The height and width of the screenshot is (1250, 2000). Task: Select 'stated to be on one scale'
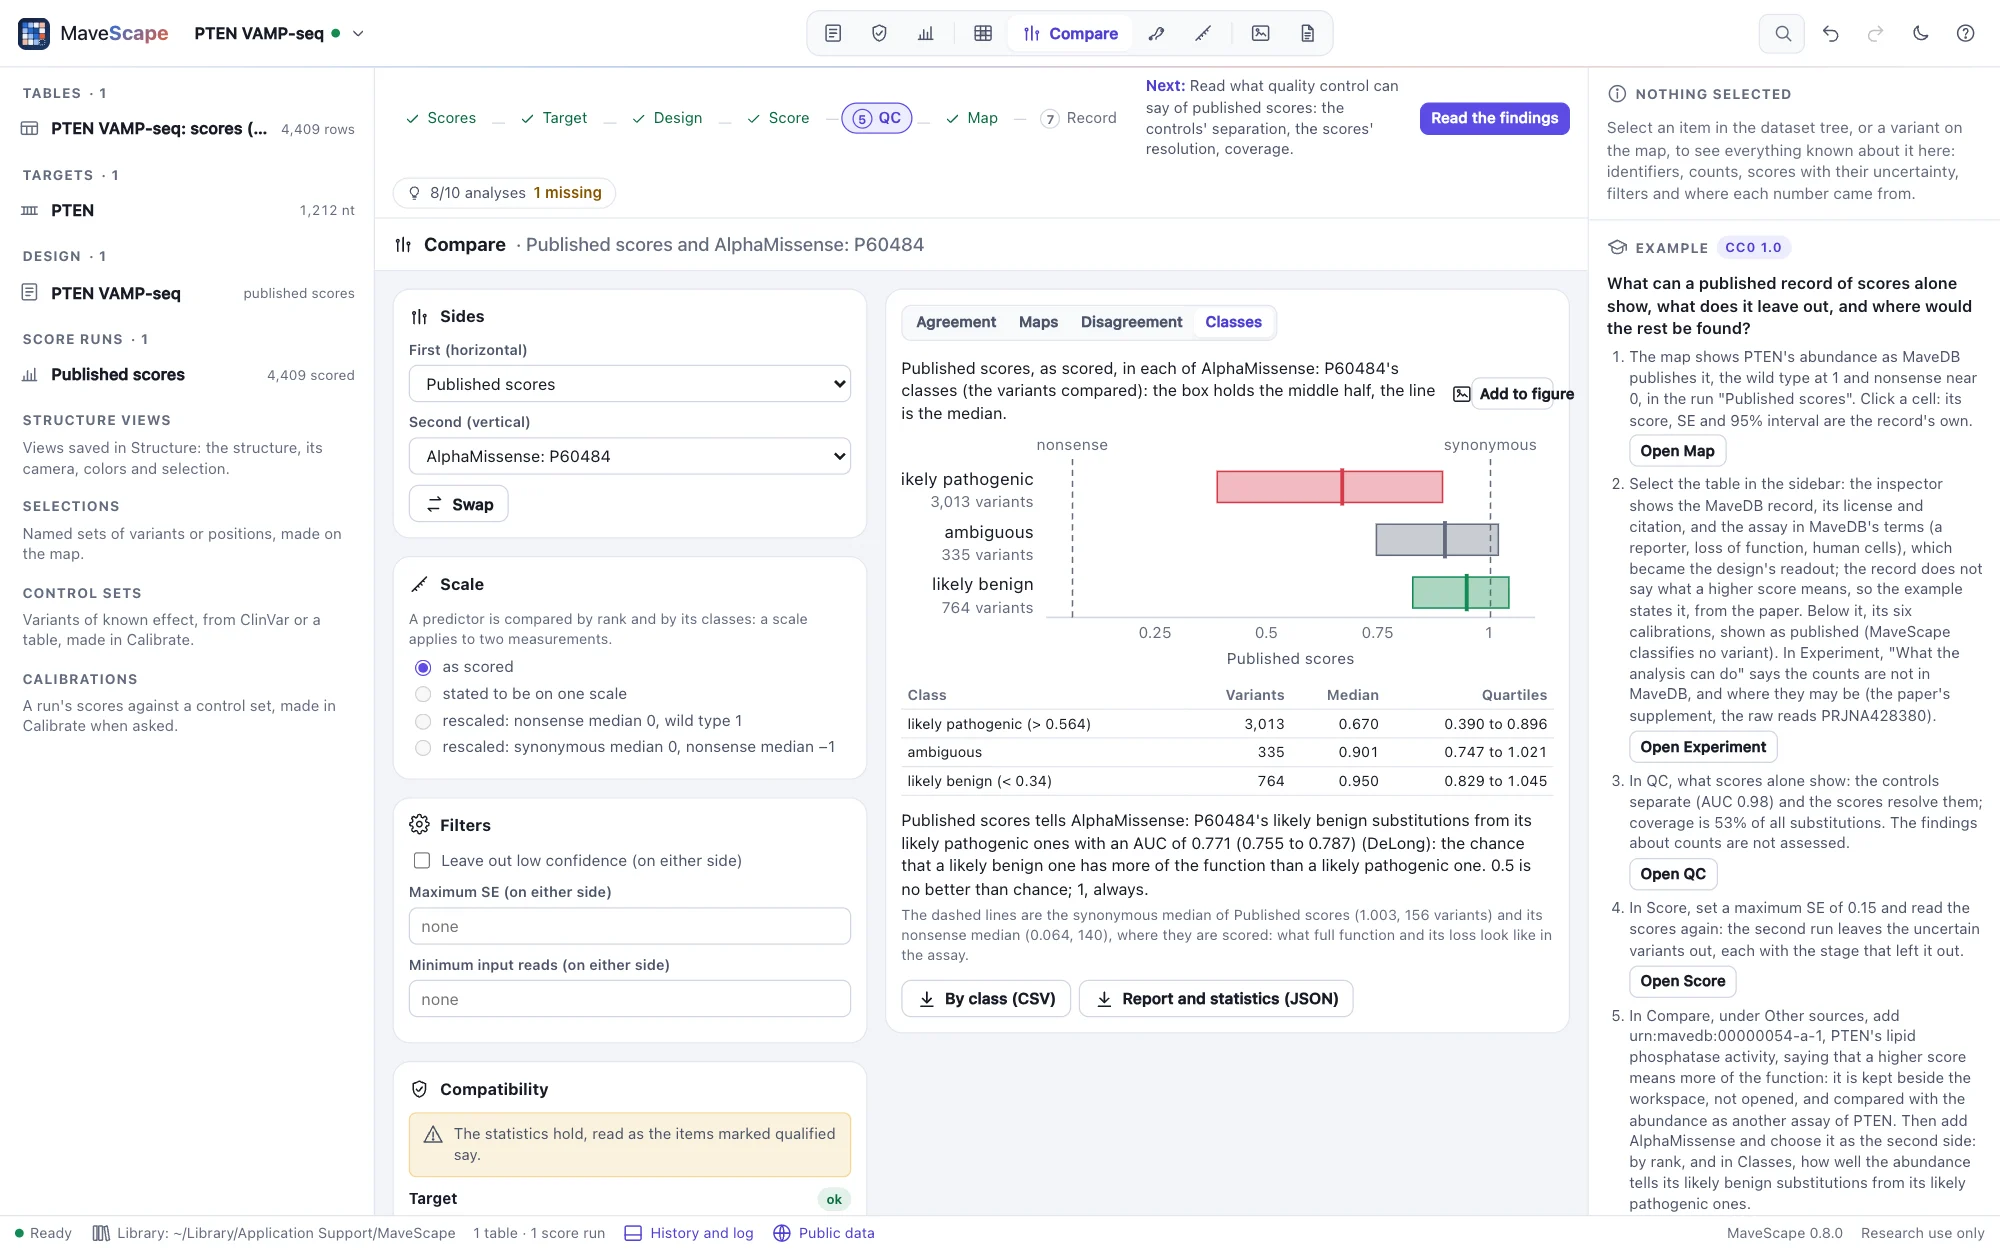click(x=423, y=694)
